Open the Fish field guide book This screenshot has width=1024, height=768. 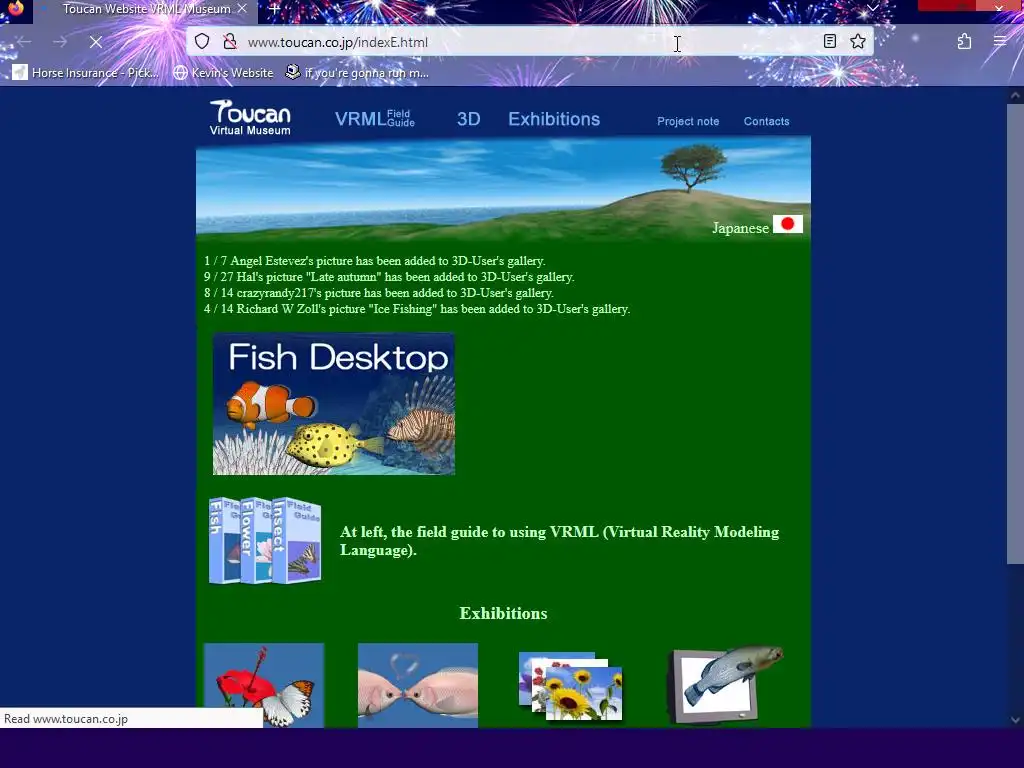[x=223, y=541]
